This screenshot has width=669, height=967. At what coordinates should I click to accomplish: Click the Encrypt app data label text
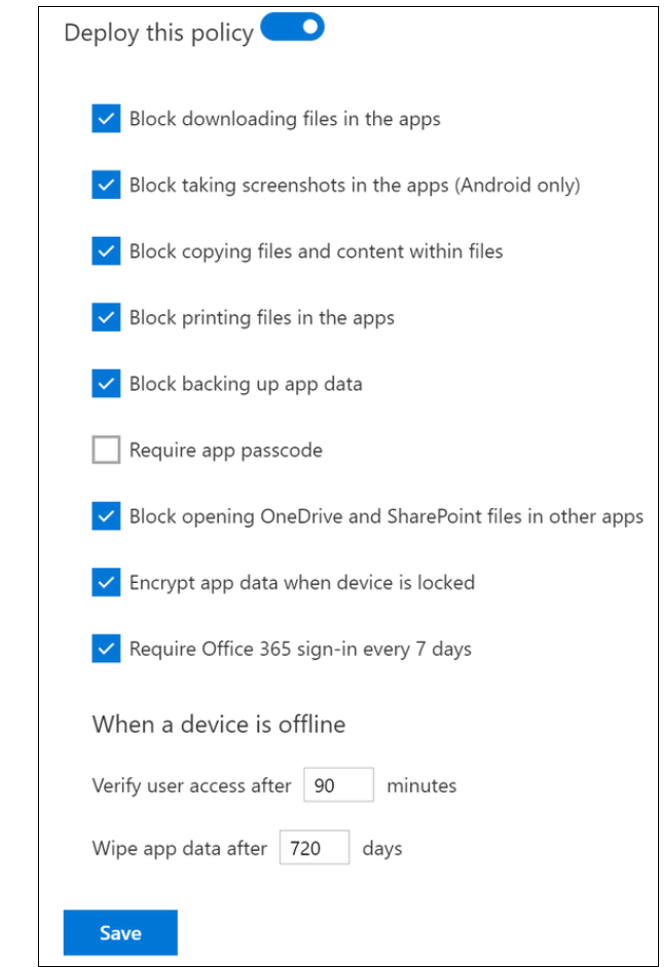point(302,583)
